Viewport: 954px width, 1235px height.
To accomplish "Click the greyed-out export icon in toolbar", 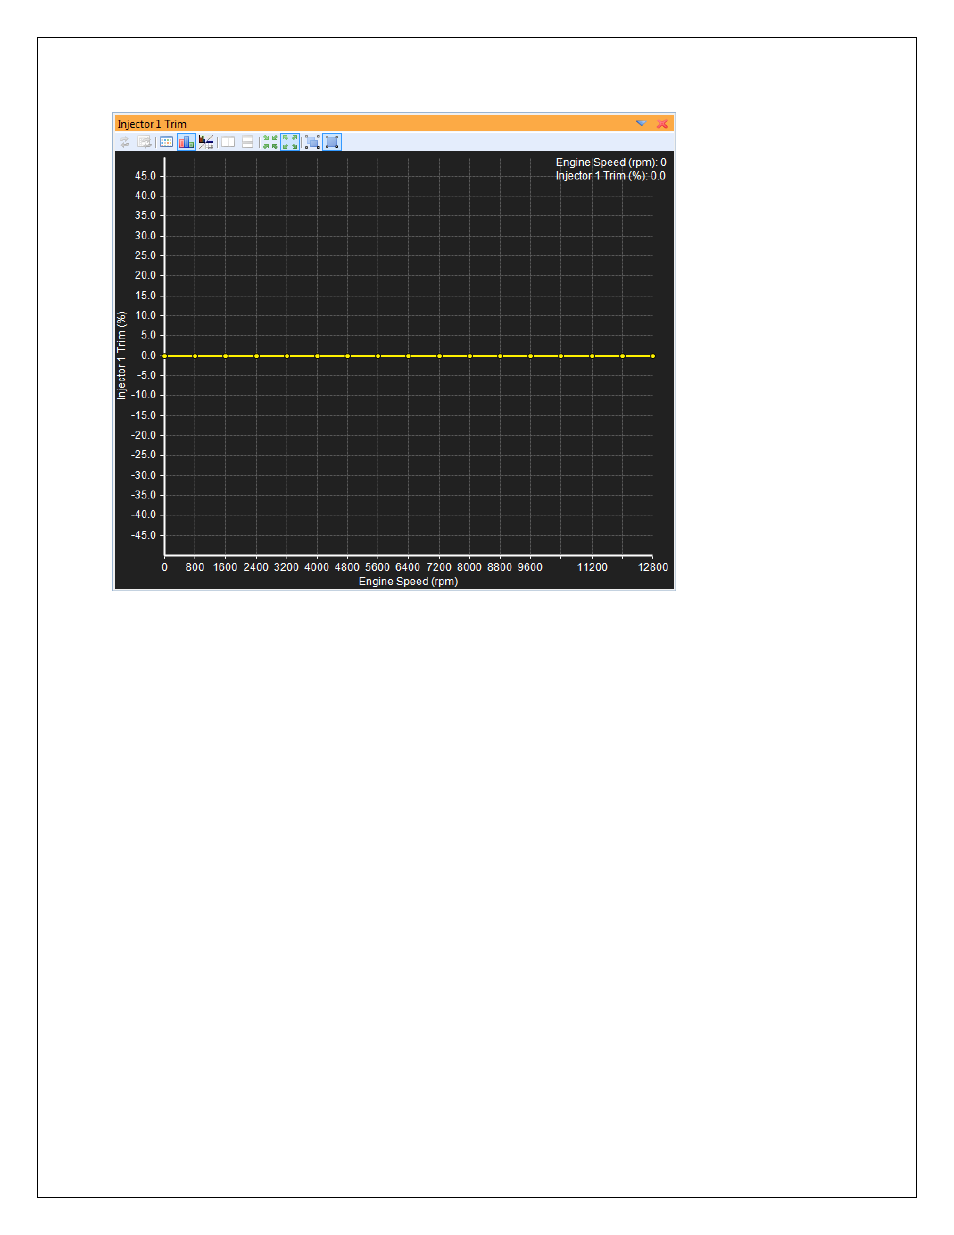I will 145,142.
